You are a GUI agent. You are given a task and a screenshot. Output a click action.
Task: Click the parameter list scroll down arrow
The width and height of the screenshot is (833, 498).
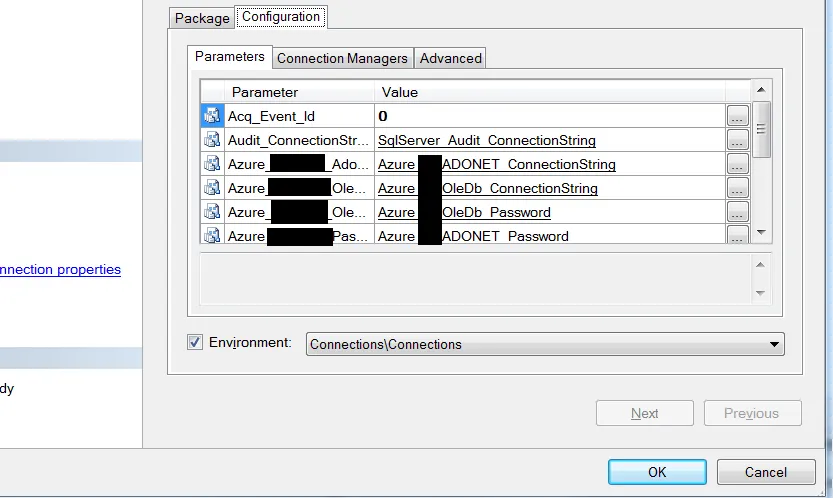pyautogui.click(x=761, y=232)
